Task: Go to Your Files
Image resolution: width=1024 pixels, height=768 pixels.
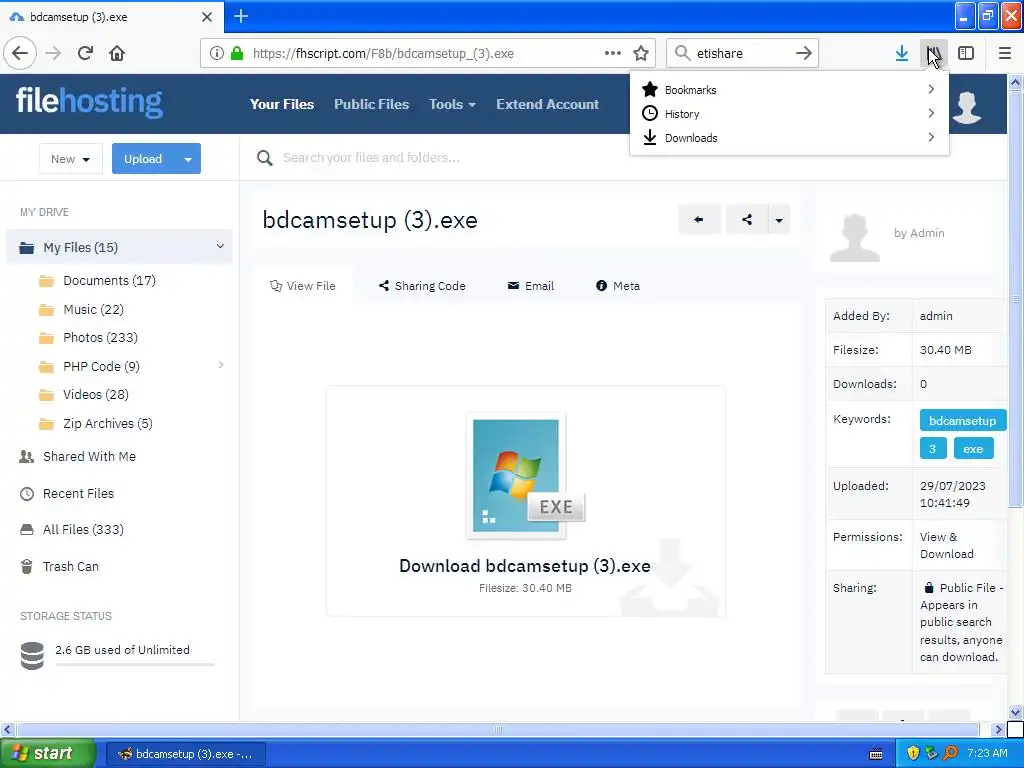Action: click(281, 104)
